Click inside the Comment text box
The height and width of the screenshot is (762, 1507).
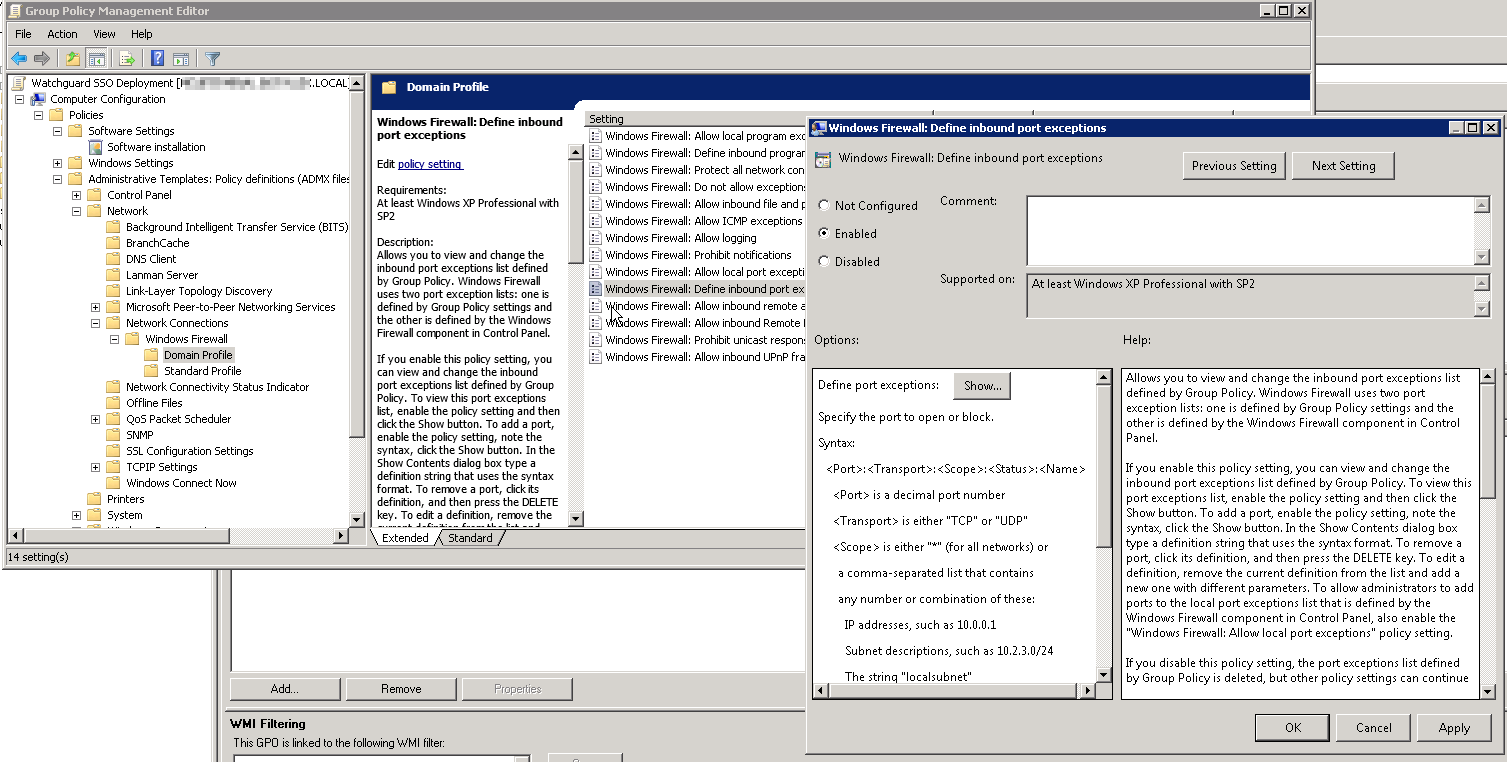coord(1251,230)
